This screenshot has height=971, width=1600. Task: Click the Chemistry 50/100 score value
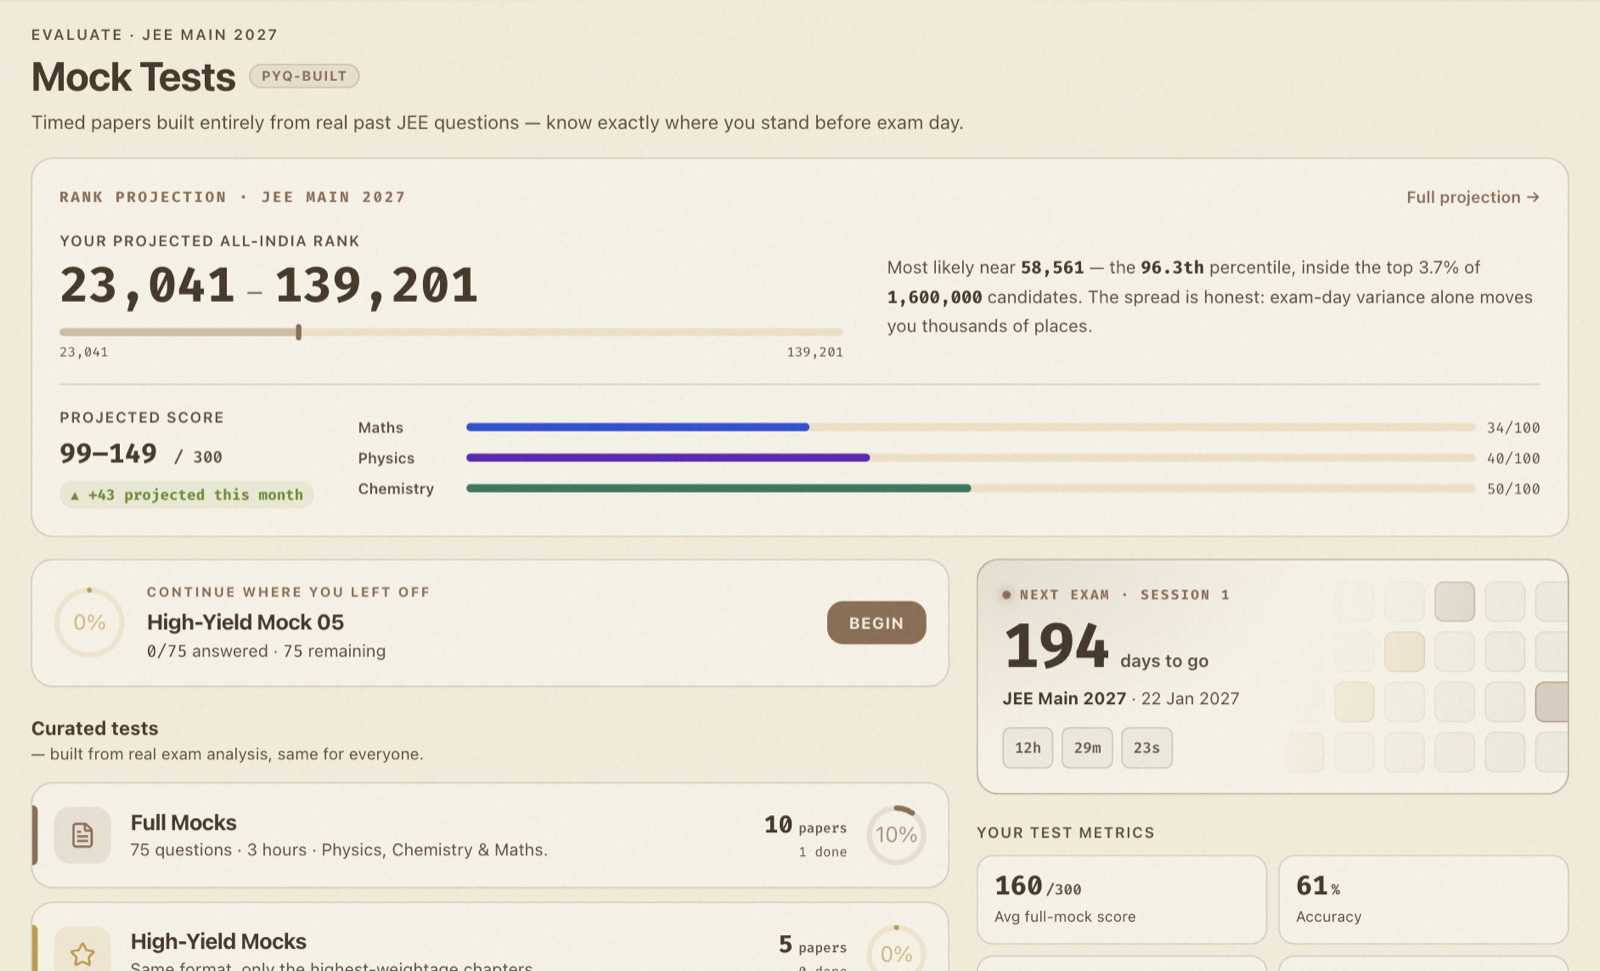coord(1513,489)
